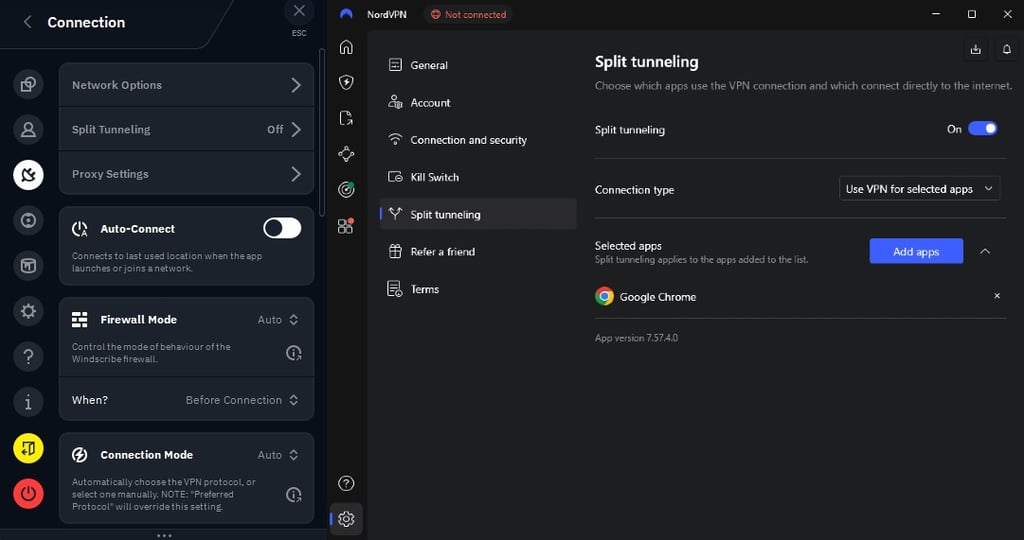This screenshot has height=540, width=1024.
Task: Click Windscribe yellow log out icon
Action: pos(28,449)
